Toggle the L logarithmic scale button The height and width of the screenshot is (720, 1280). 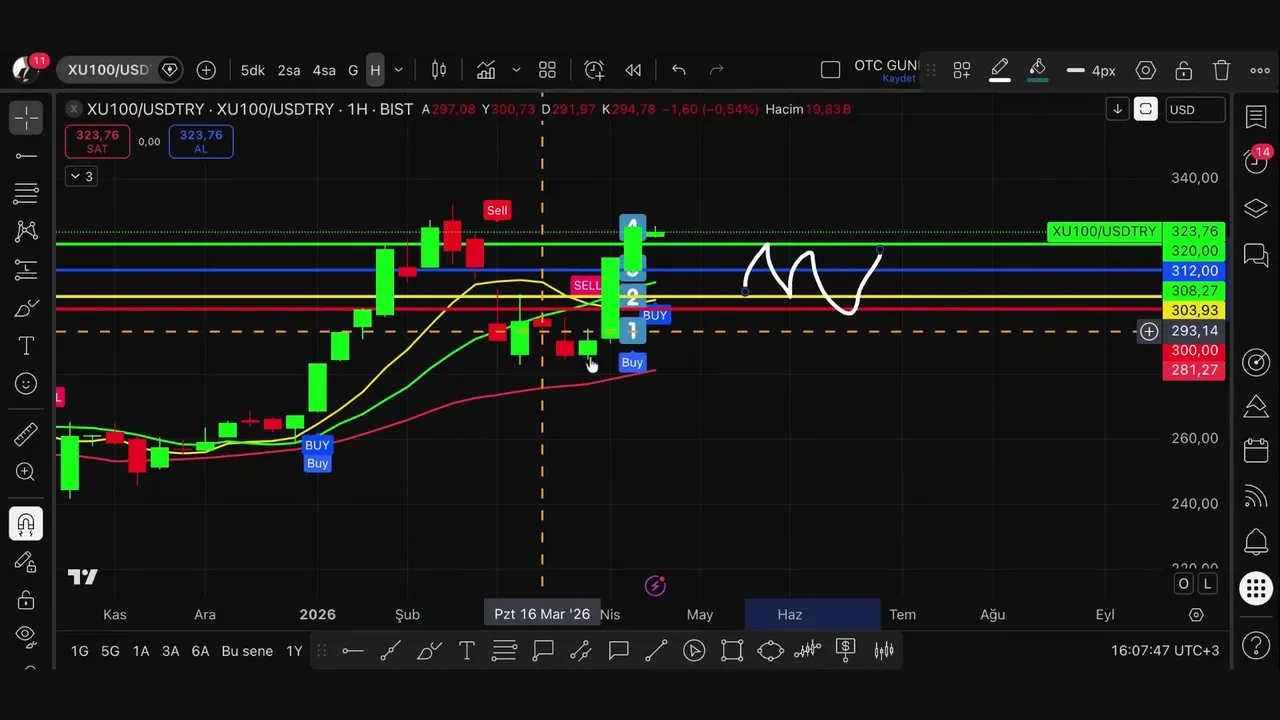tap(1208, 584)
